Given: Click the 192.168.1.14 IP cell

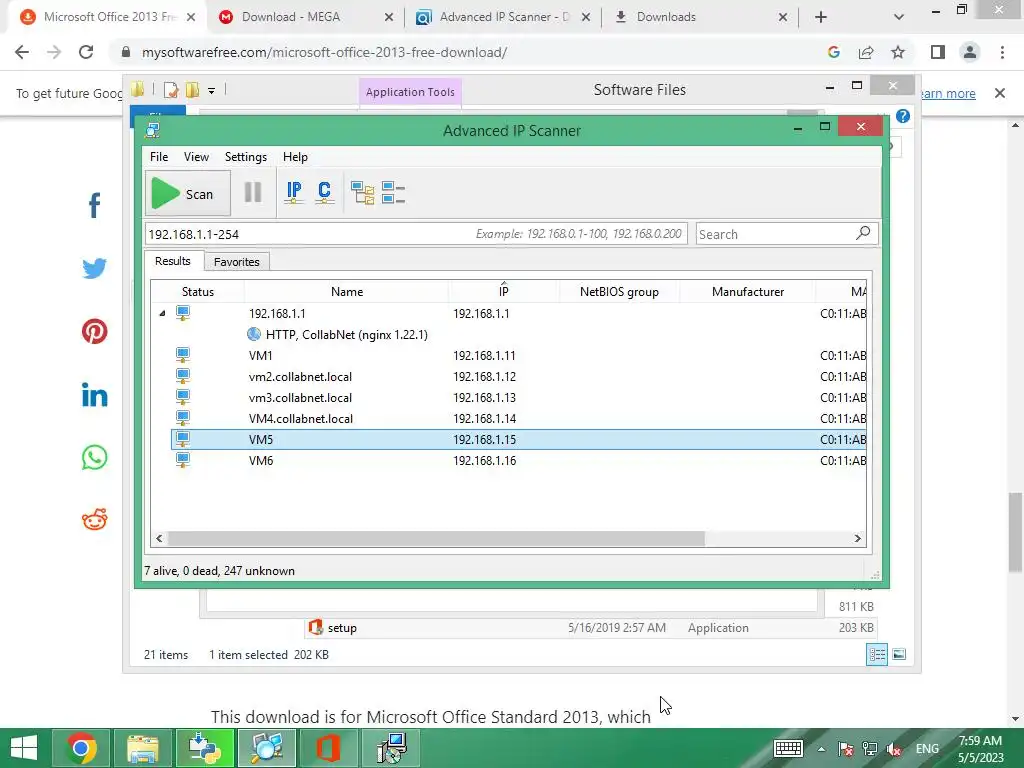Looking at the screenshot, I should click(x=485, y=419).
